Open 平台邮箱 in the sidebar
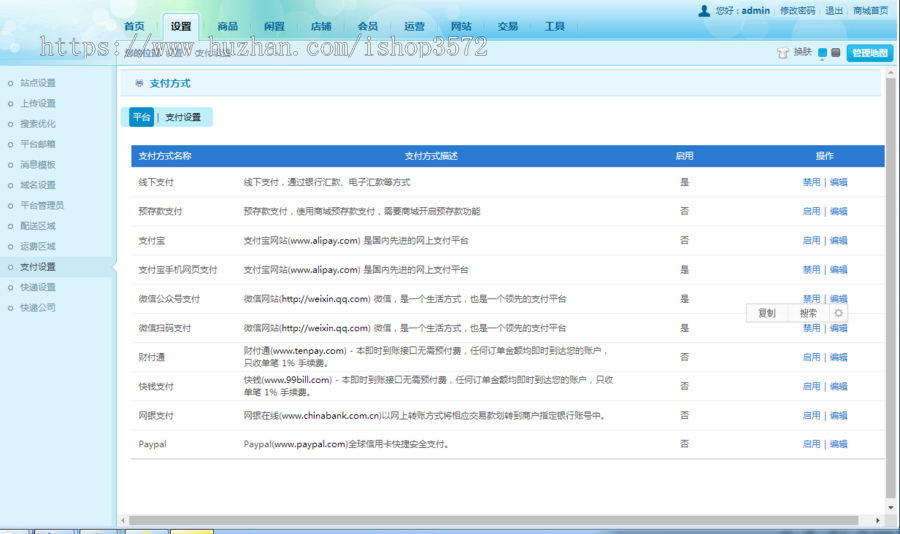The width and height of the screenshot is (900, 534). coord(38,144)
